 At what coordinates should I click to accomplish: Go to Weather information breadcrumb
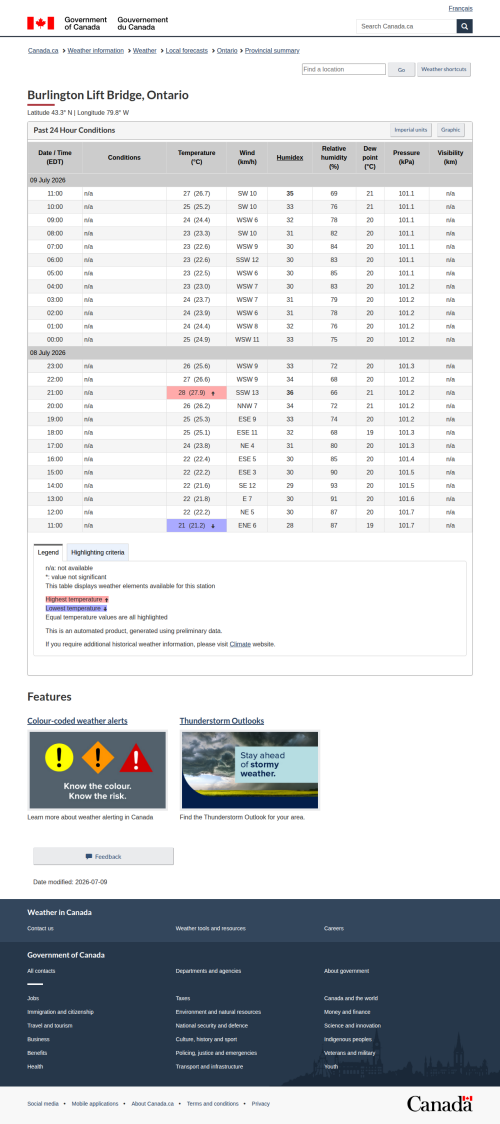(x=95, y=51)
